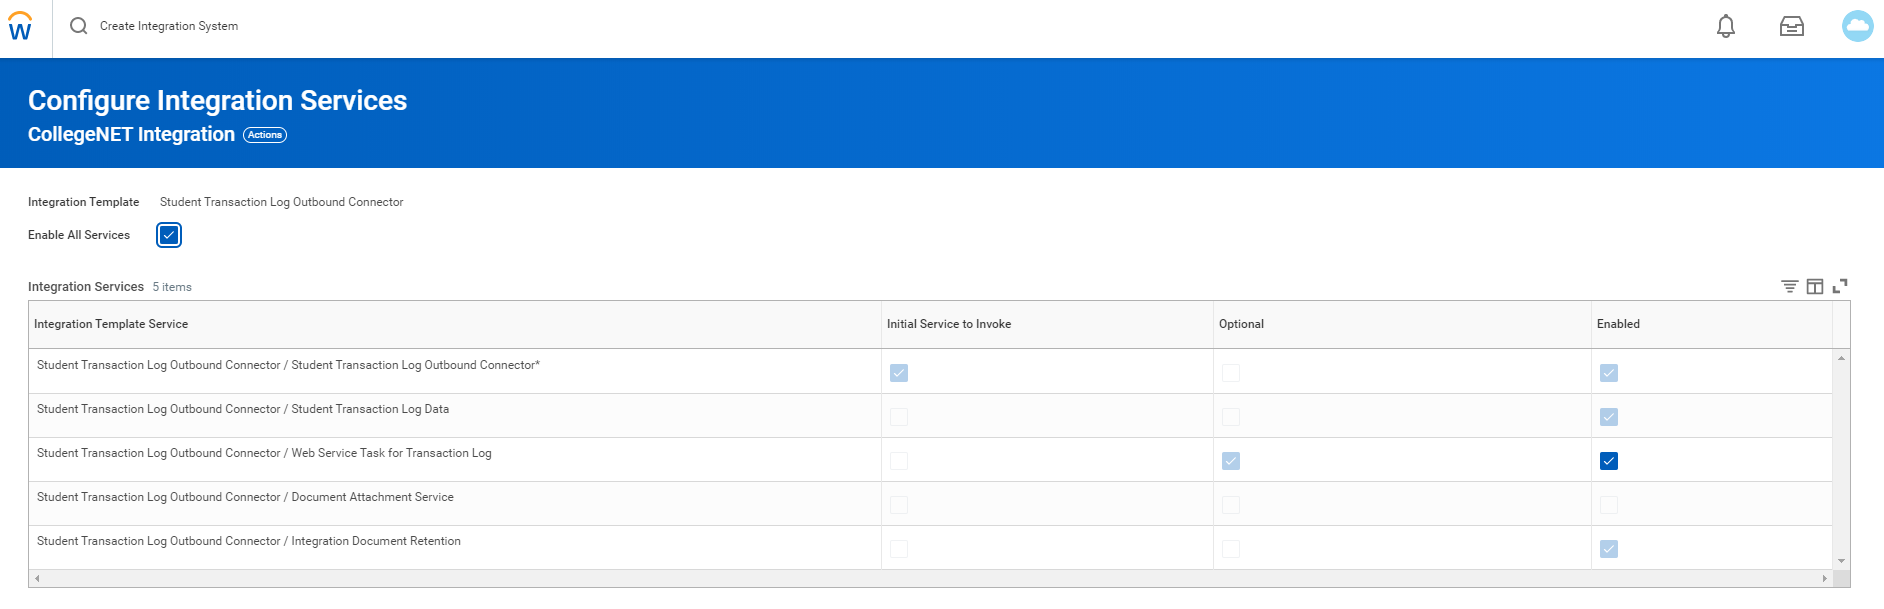Click the CollegeNET Integration subtitle
Viewport: 1884px width, 609px height.
tap(131, 134)
